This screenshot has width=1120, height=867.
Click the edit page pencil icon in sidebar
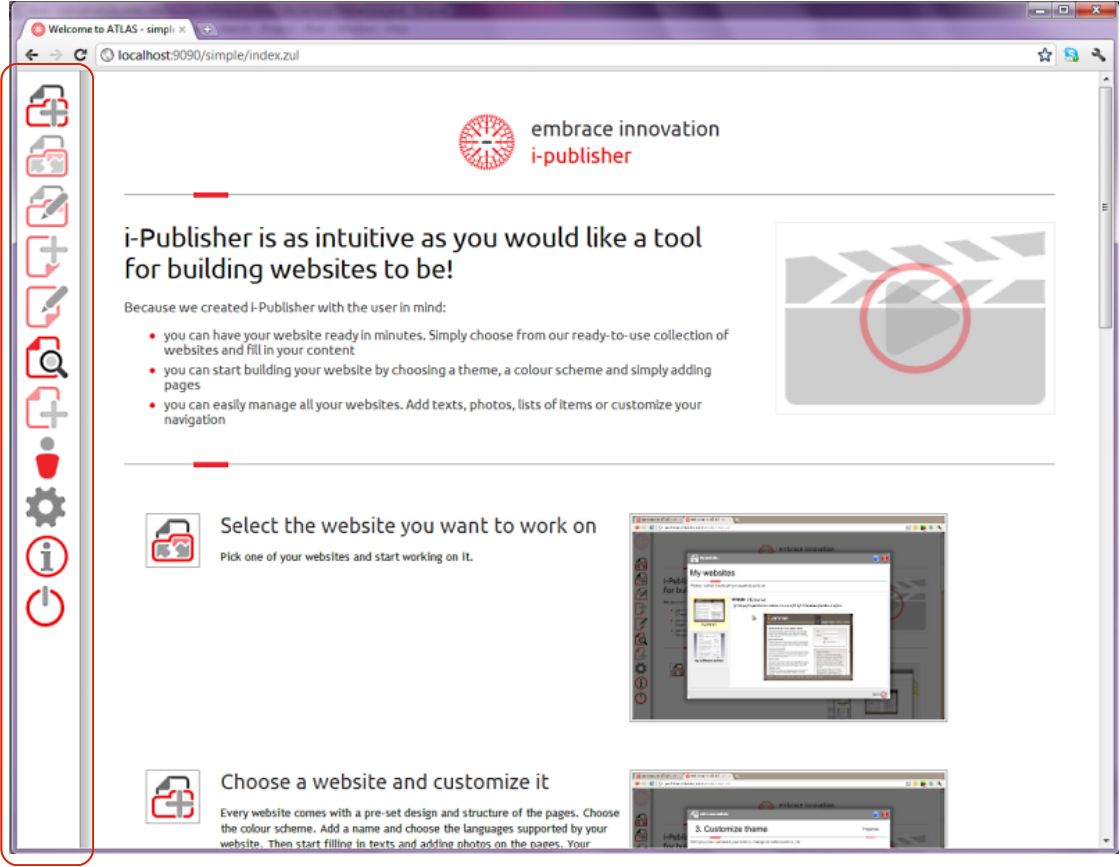[47, 306]
